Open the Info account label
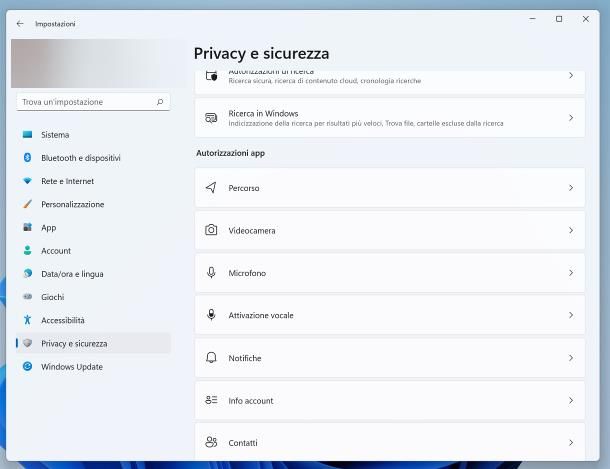Image resolution: width=610 pixels, height=469 pixels. click(251, 401)
